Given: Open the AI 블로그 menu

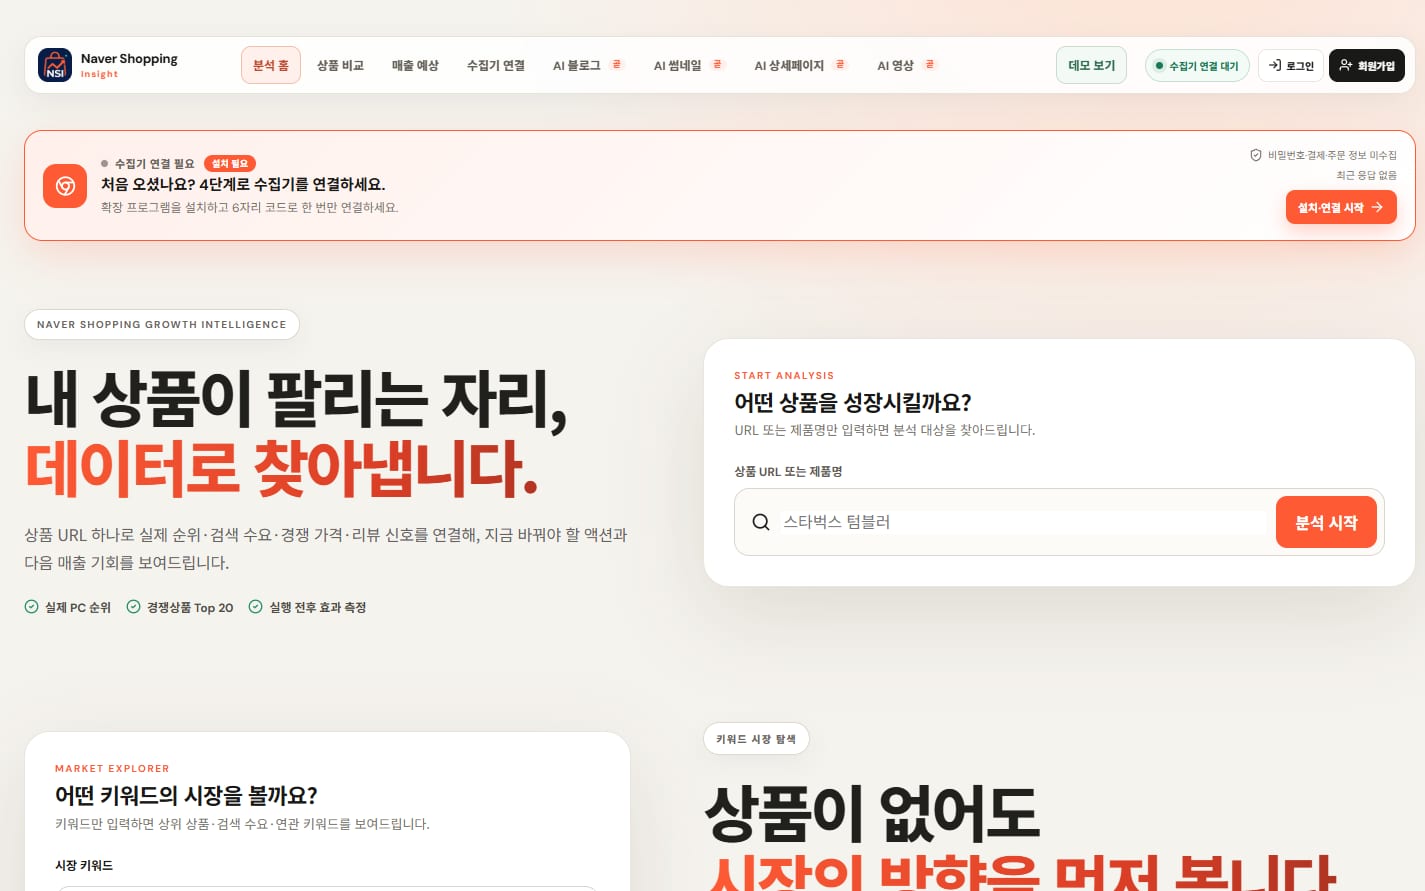Looking at the screenshot, I should (577, 65).
